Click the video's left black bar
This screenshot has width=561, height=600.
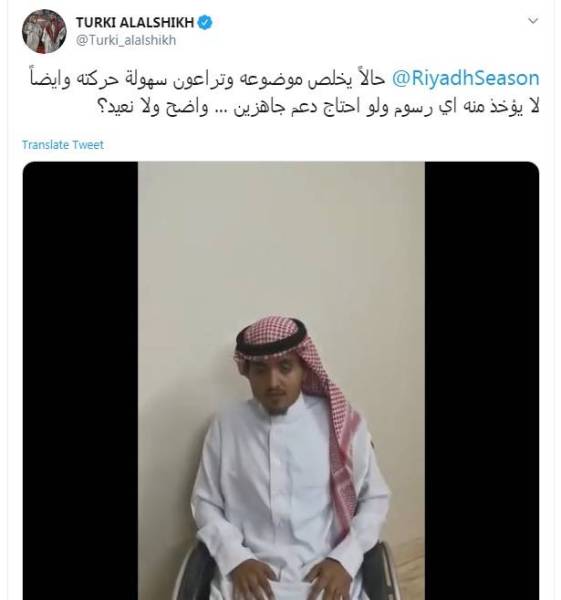pyautogui.click(x=80, y=381)
